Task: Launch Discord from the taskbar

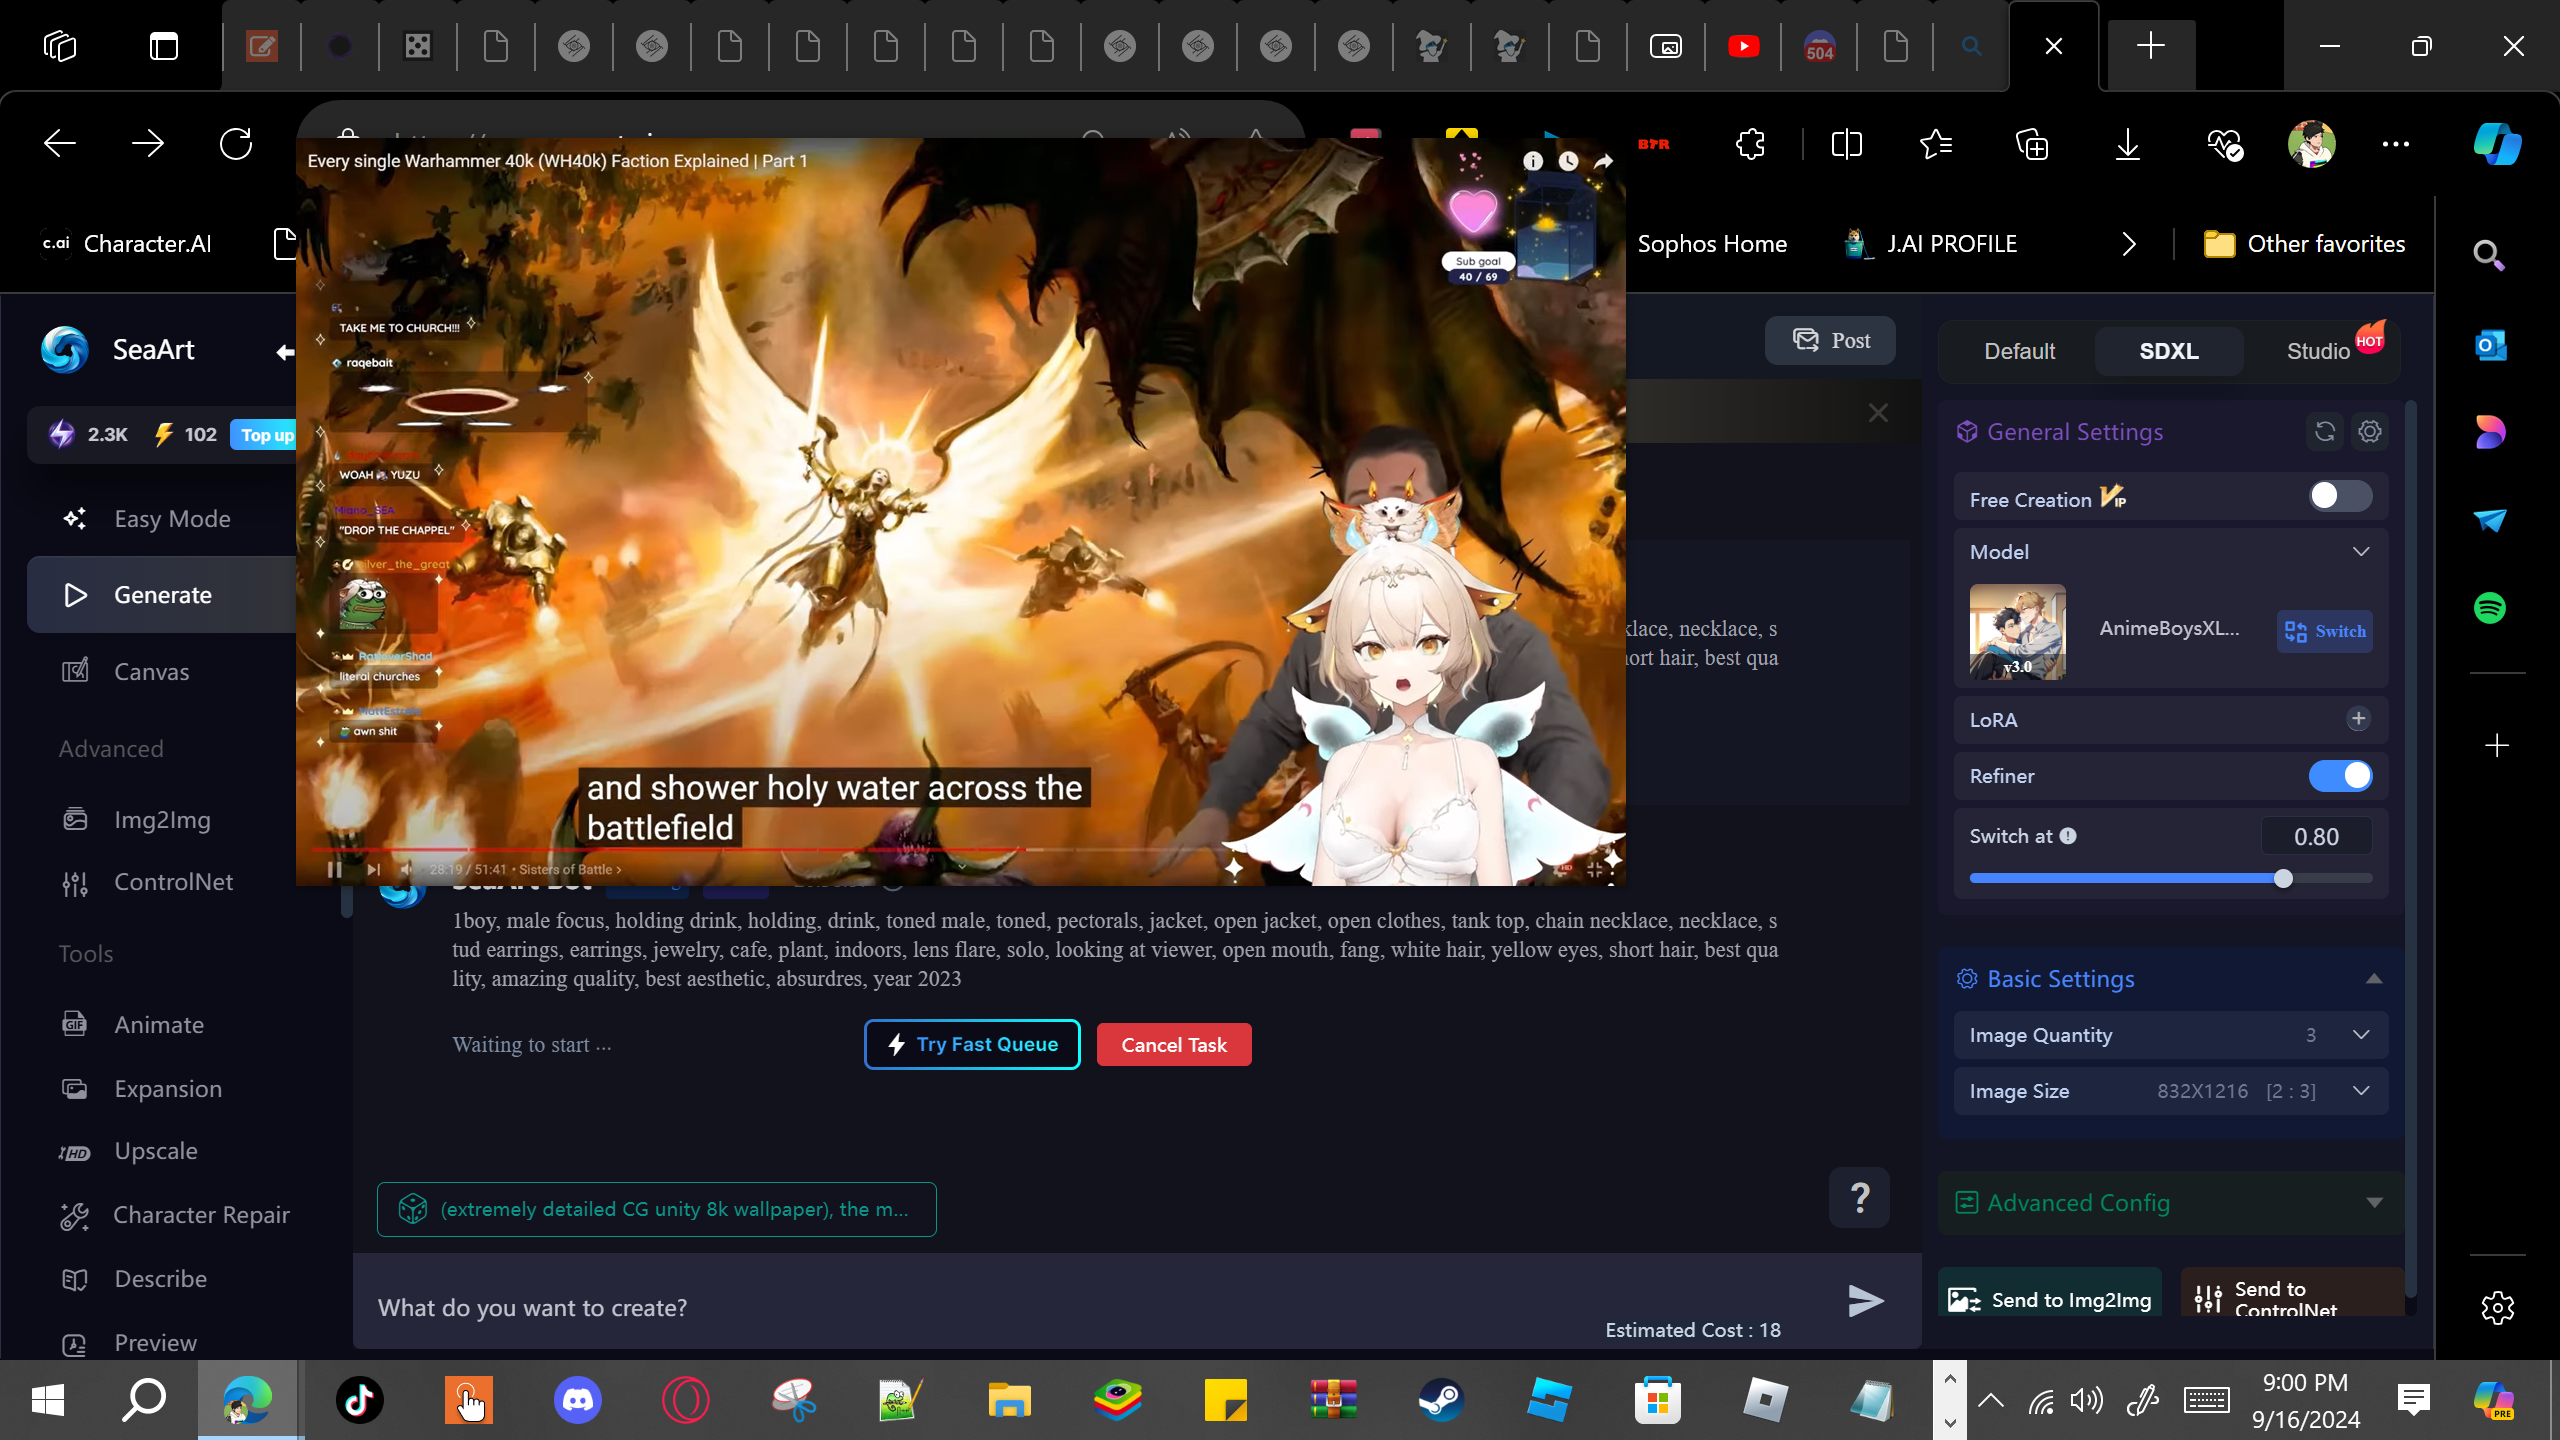Action: point(577,1400)
